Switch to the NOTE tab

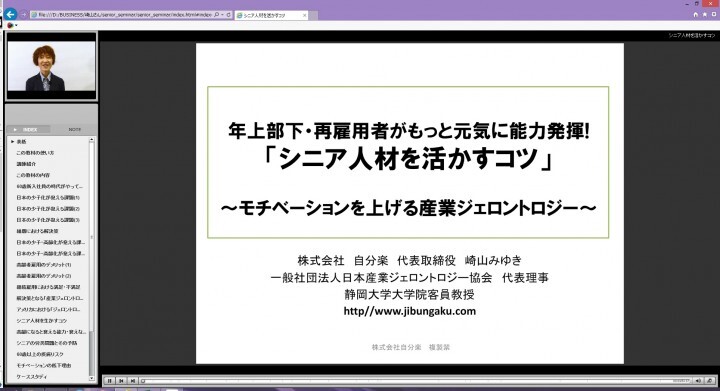[x=74, y=129]
